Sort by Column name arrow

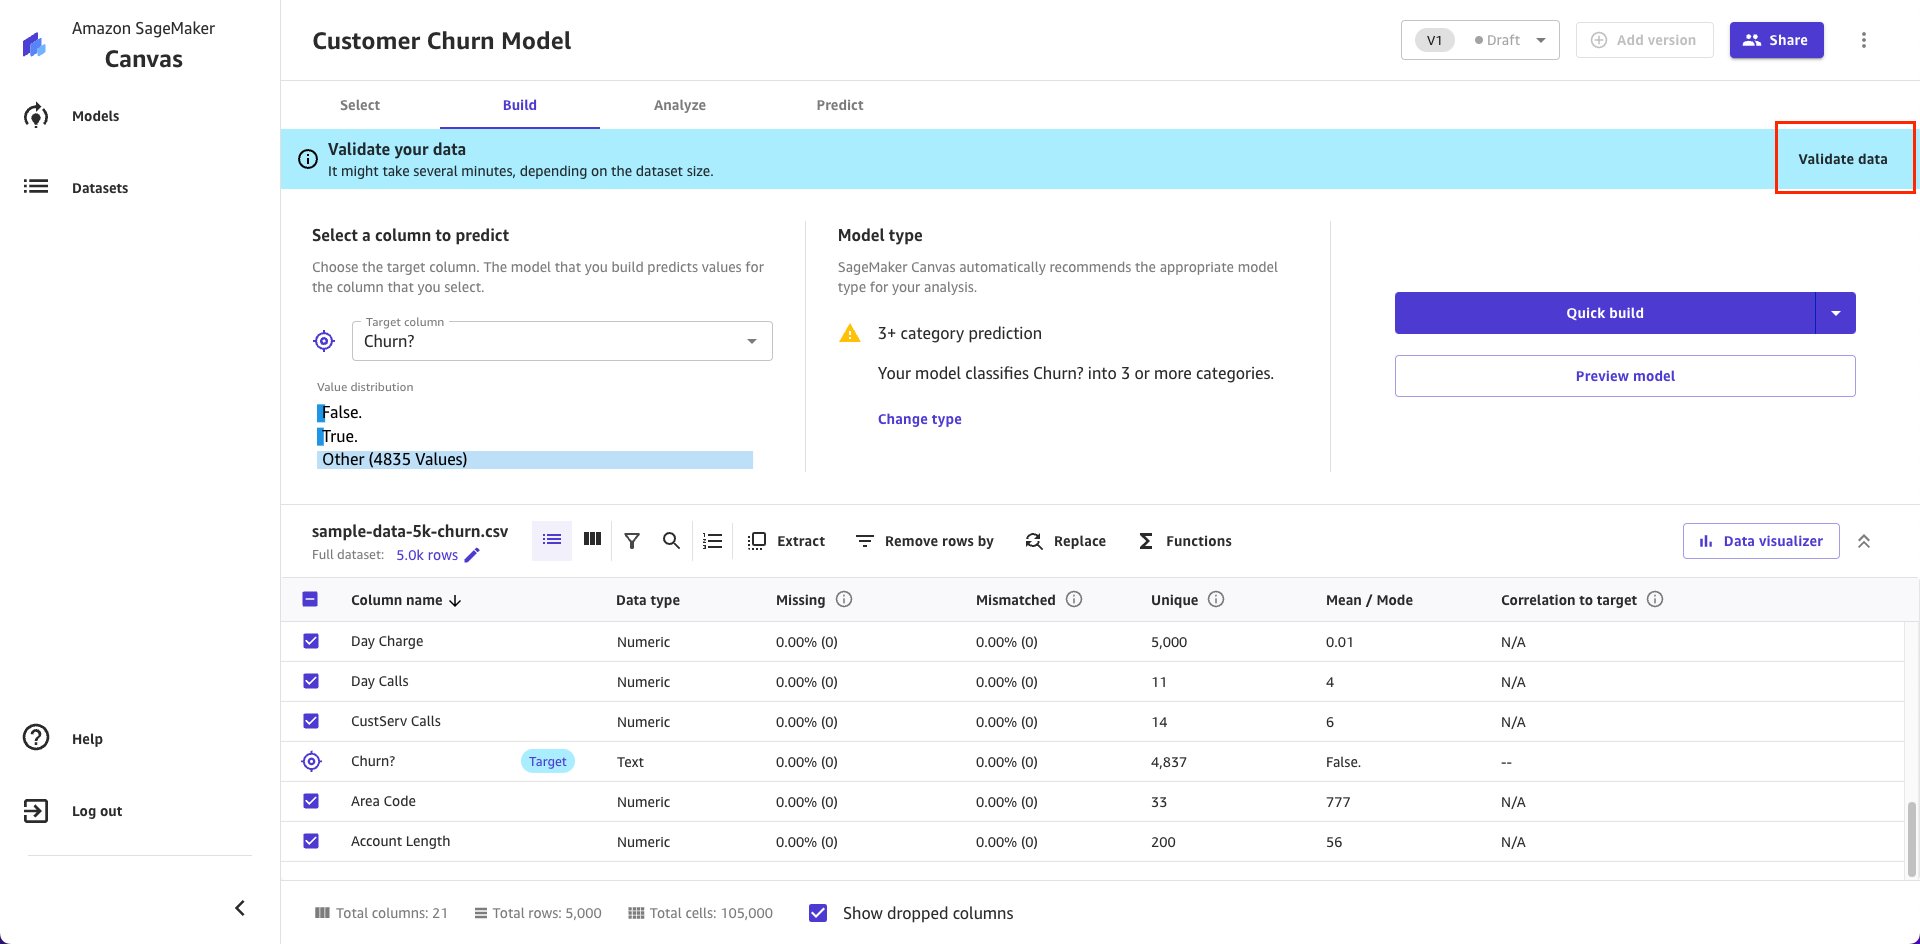[x=456, y=600]
